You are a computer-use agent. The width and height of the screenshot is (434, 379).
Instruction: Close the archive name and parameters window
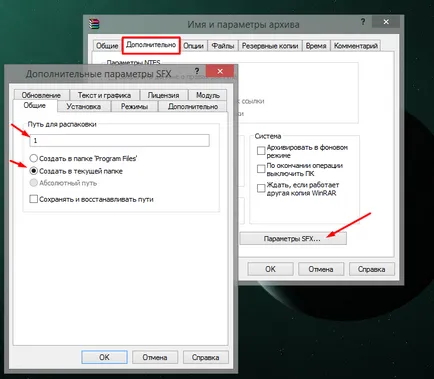click(386, 22)
